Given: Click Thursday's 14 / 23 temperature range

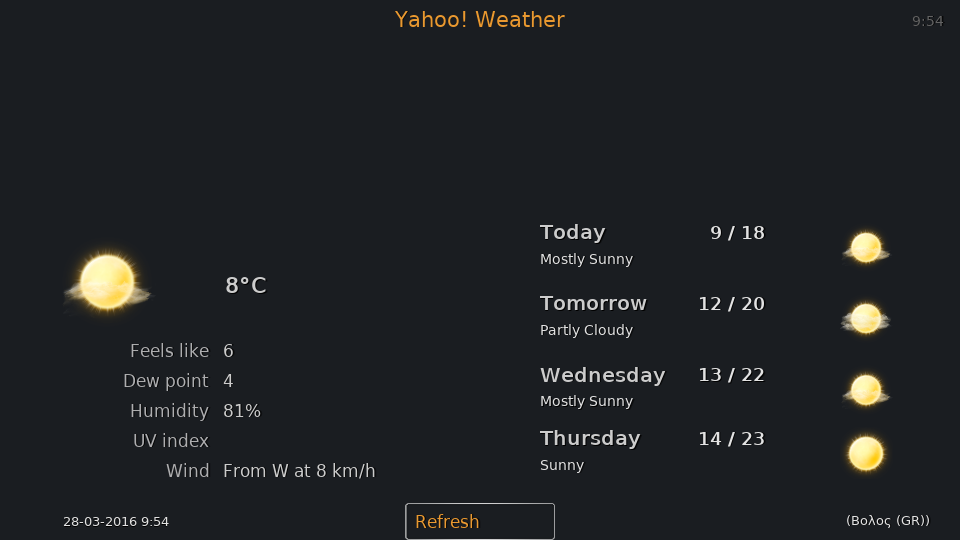Looking at the screenshot, I should [732, 439].
